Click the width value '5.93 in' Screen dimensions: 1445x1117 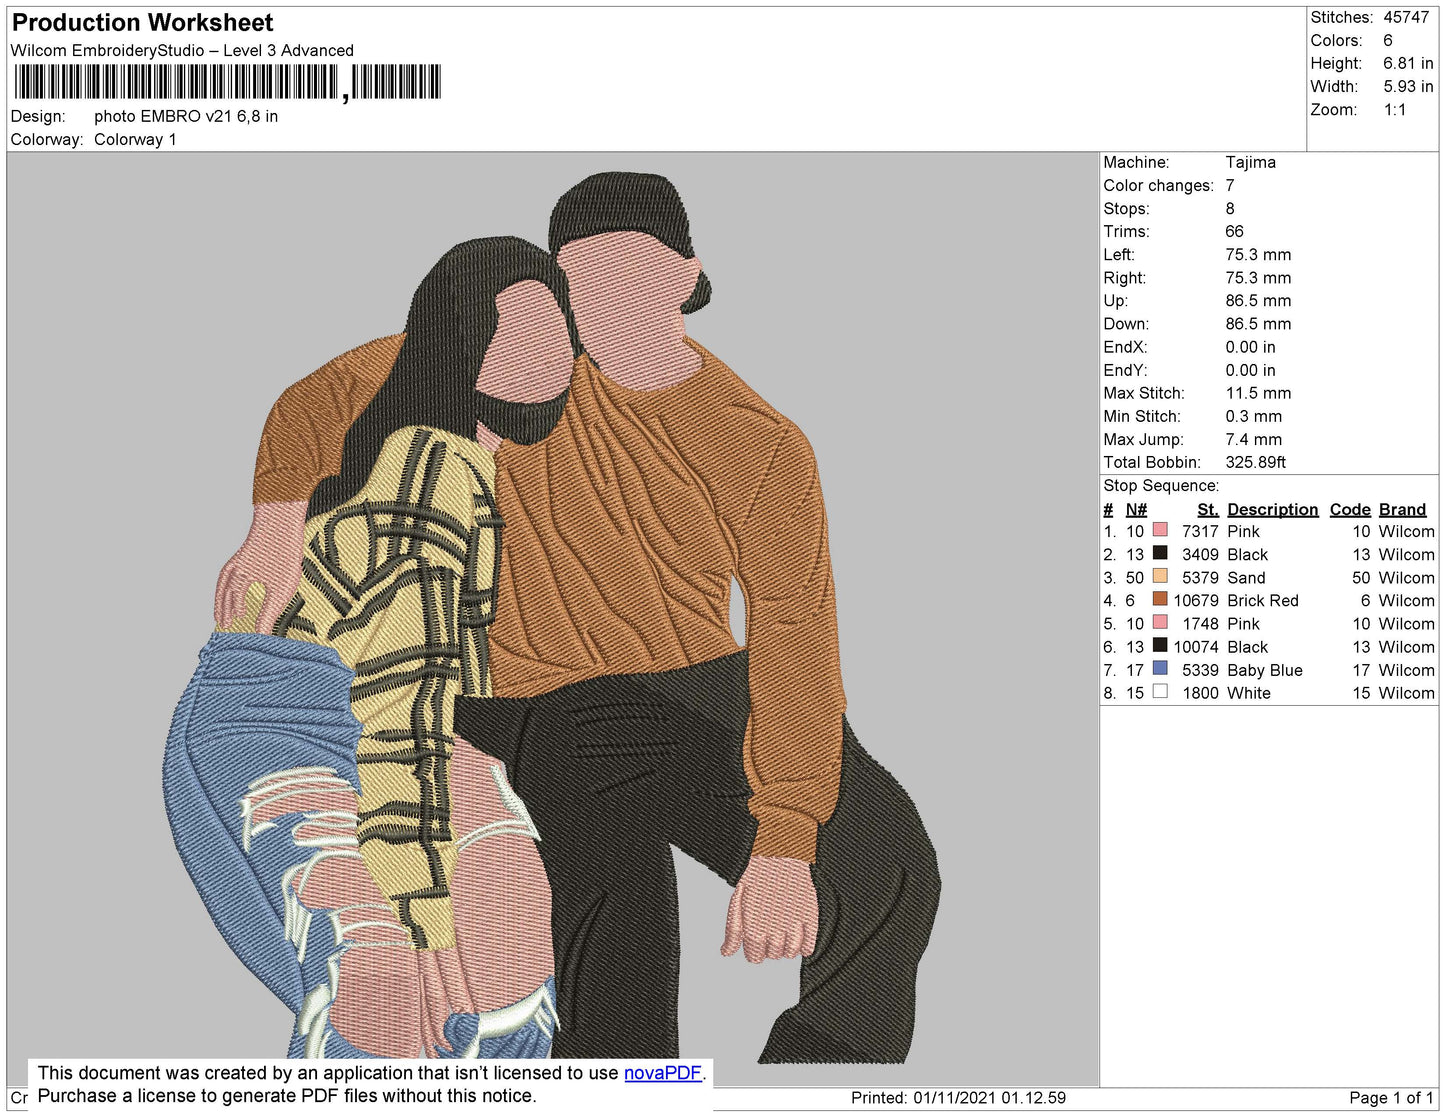pyautogui.click(x=1408, y=86)
